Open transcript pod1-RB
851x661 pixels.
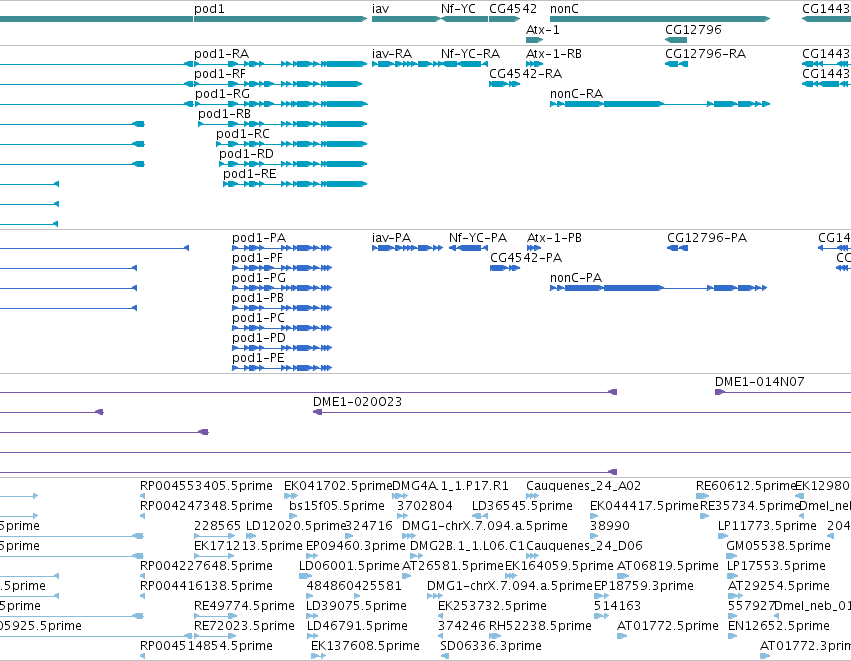[224, 114]
